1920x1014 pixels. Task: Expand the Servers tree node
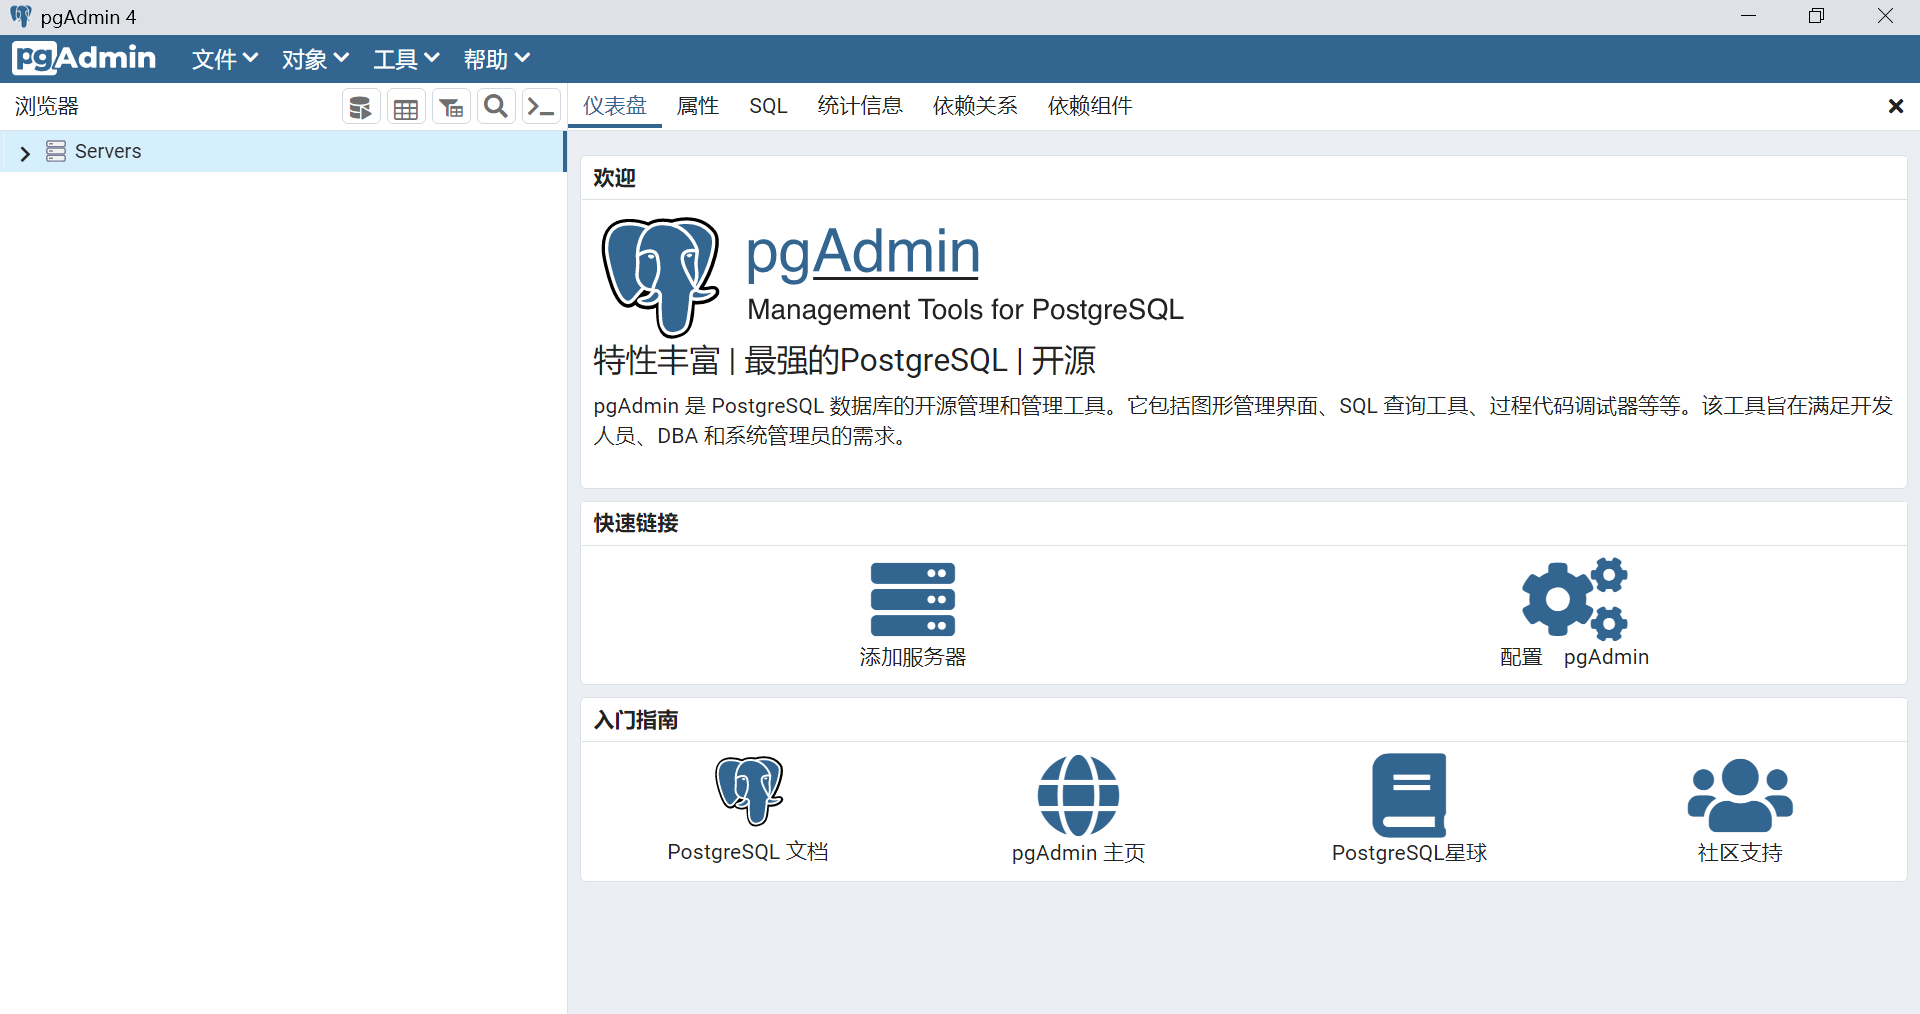pyautogui.click(x=25, y=152)
